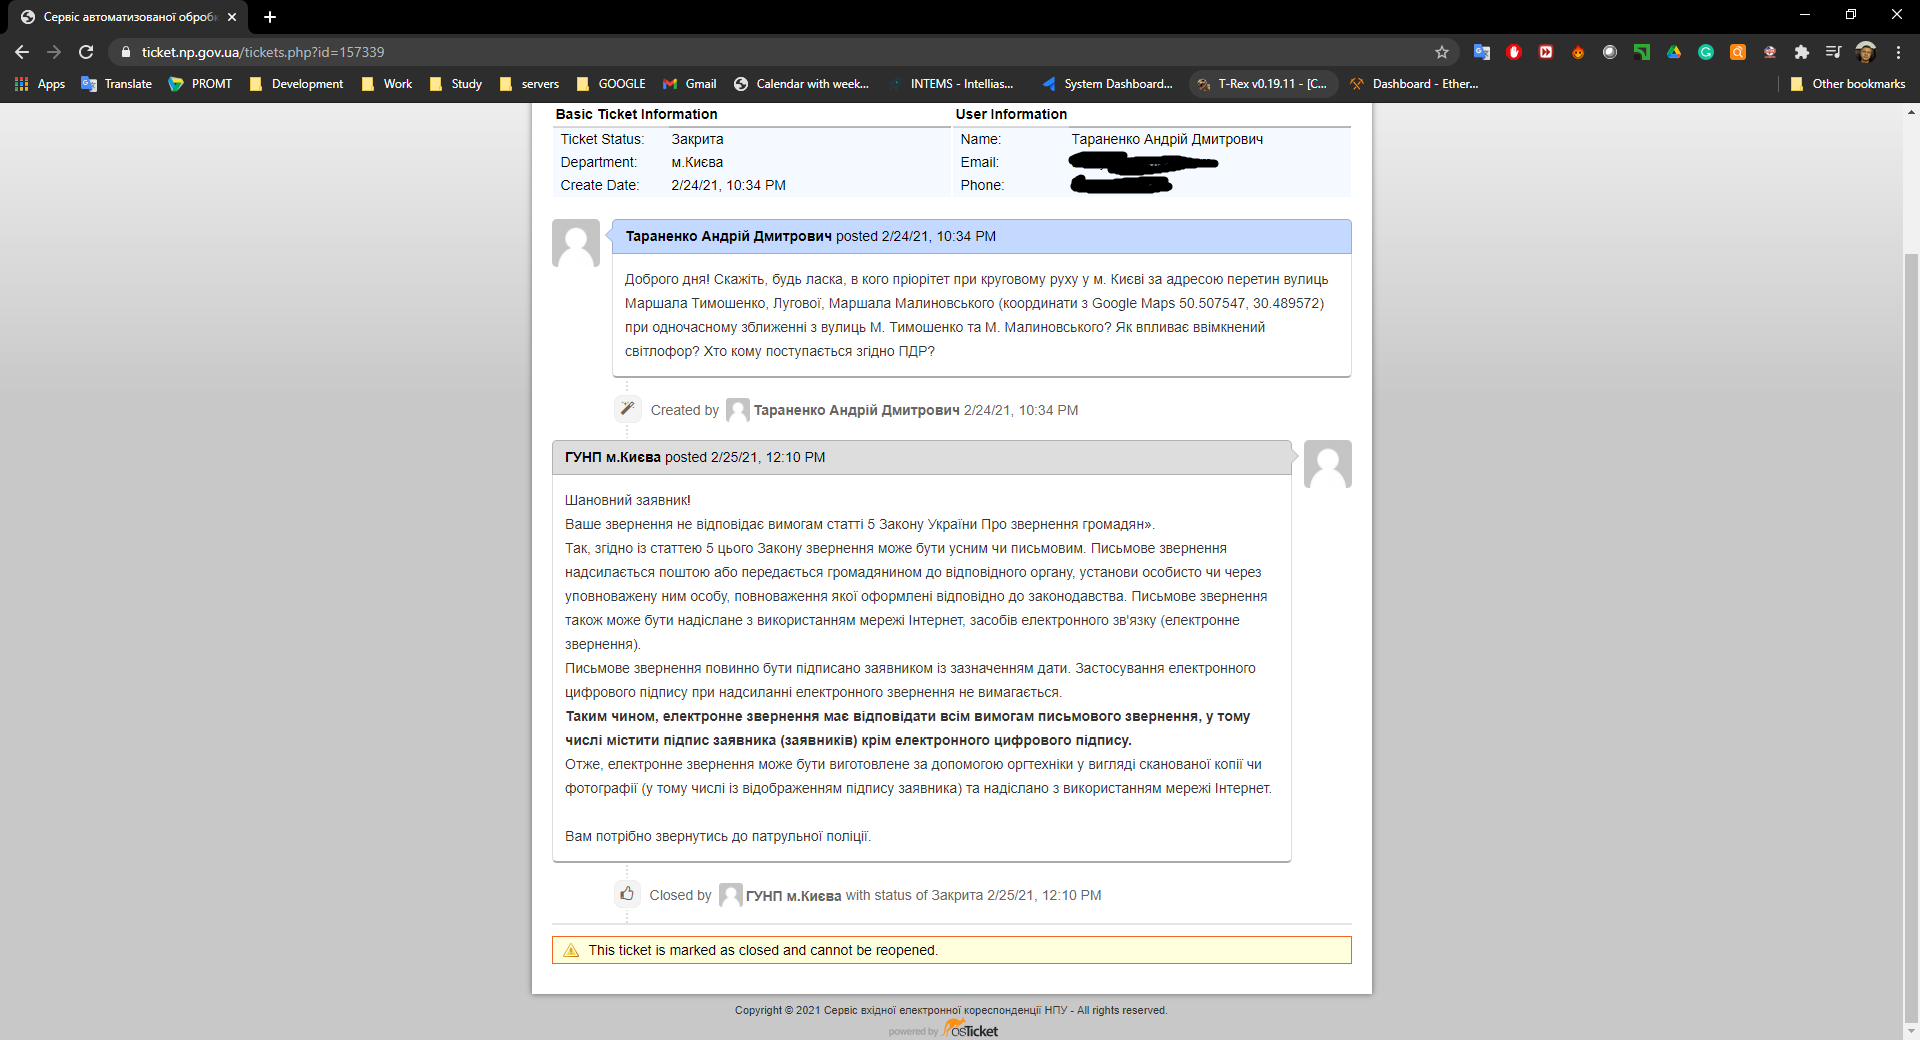Screen dimensions: 1920x1040
Task: Open the Extensions puzzle piece menu
Action: click(1802, 52)
